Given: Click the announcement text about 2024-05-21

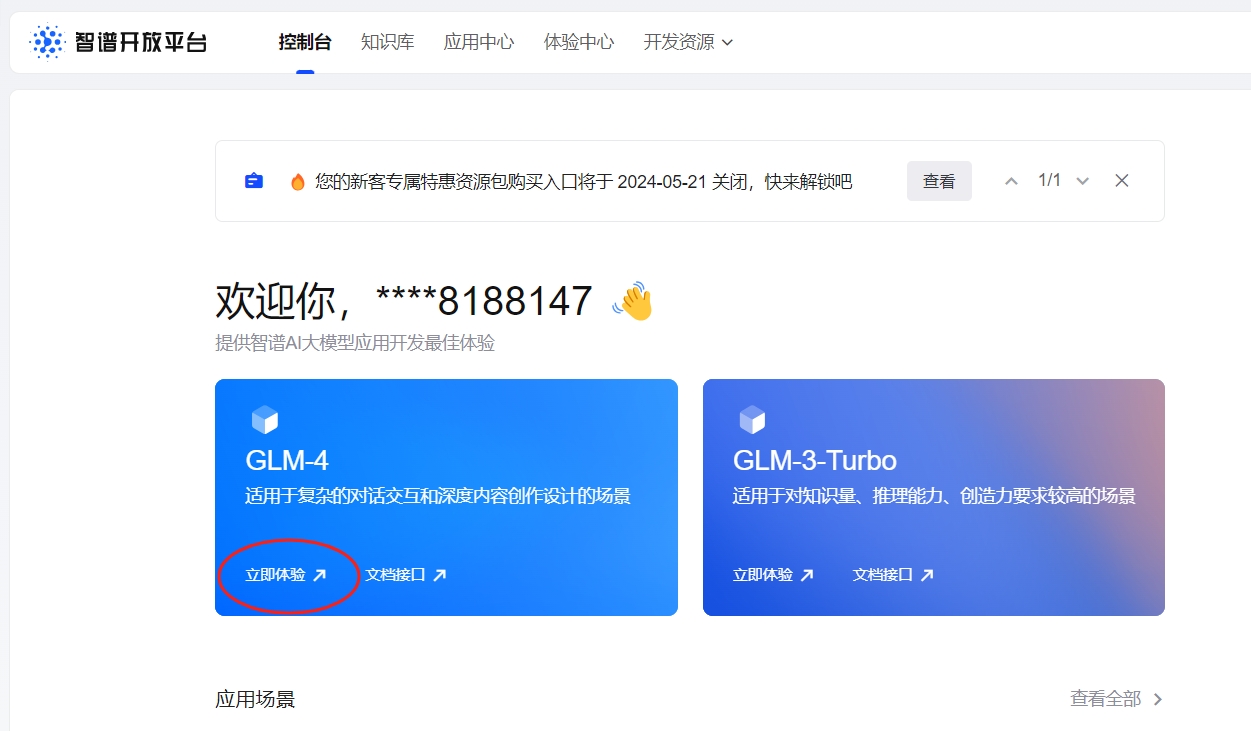Looking at the screenshot, I should pyautogui.click(x=584, y=182).
